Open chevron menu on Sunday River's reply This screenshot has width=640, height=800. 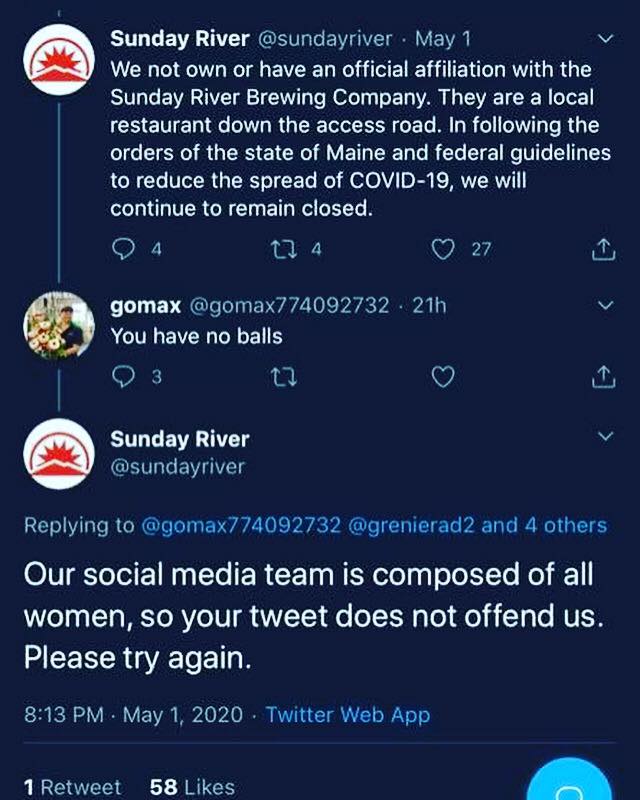(x=605, y=436)
